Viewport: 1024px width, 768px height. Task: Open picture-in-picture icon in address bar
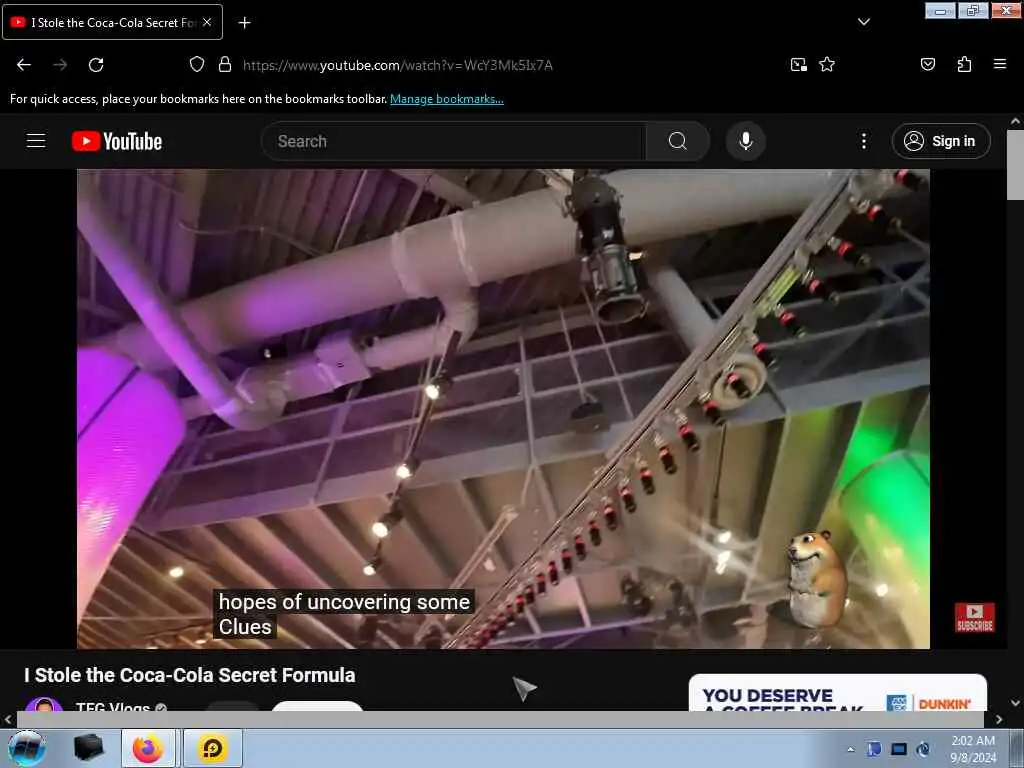(798, 64)
